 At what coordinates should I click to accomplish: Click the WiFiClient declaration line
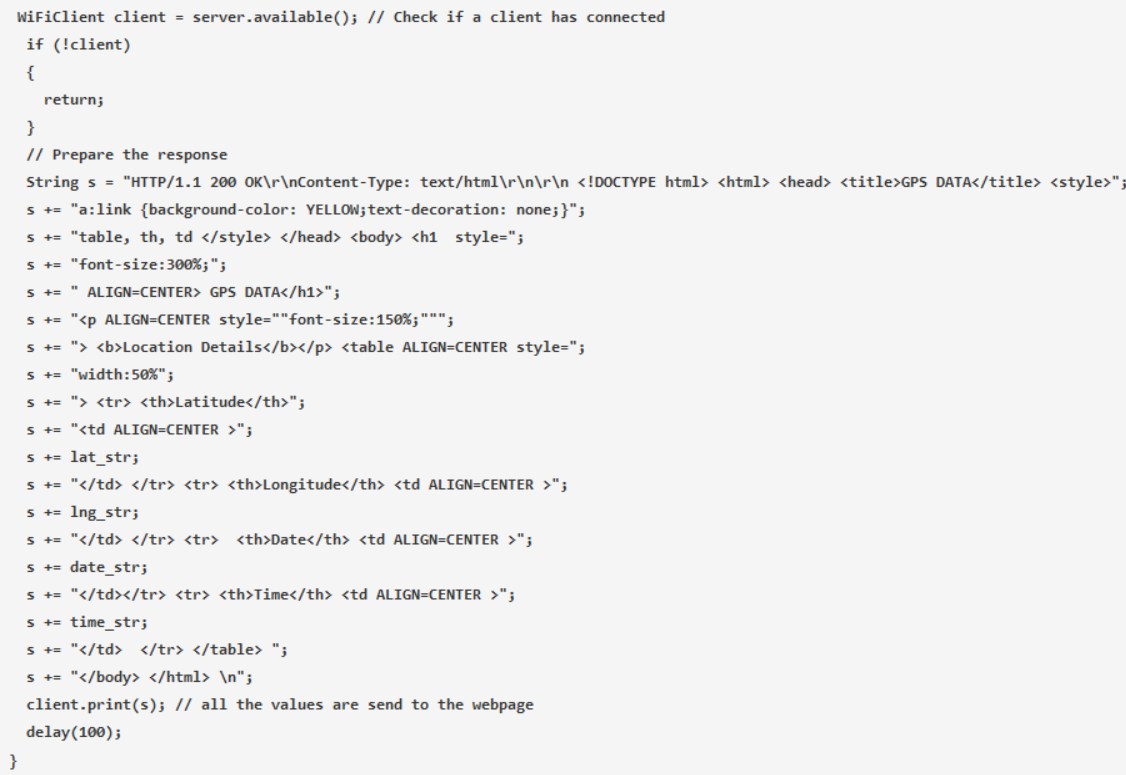click(x=340, y=18)
